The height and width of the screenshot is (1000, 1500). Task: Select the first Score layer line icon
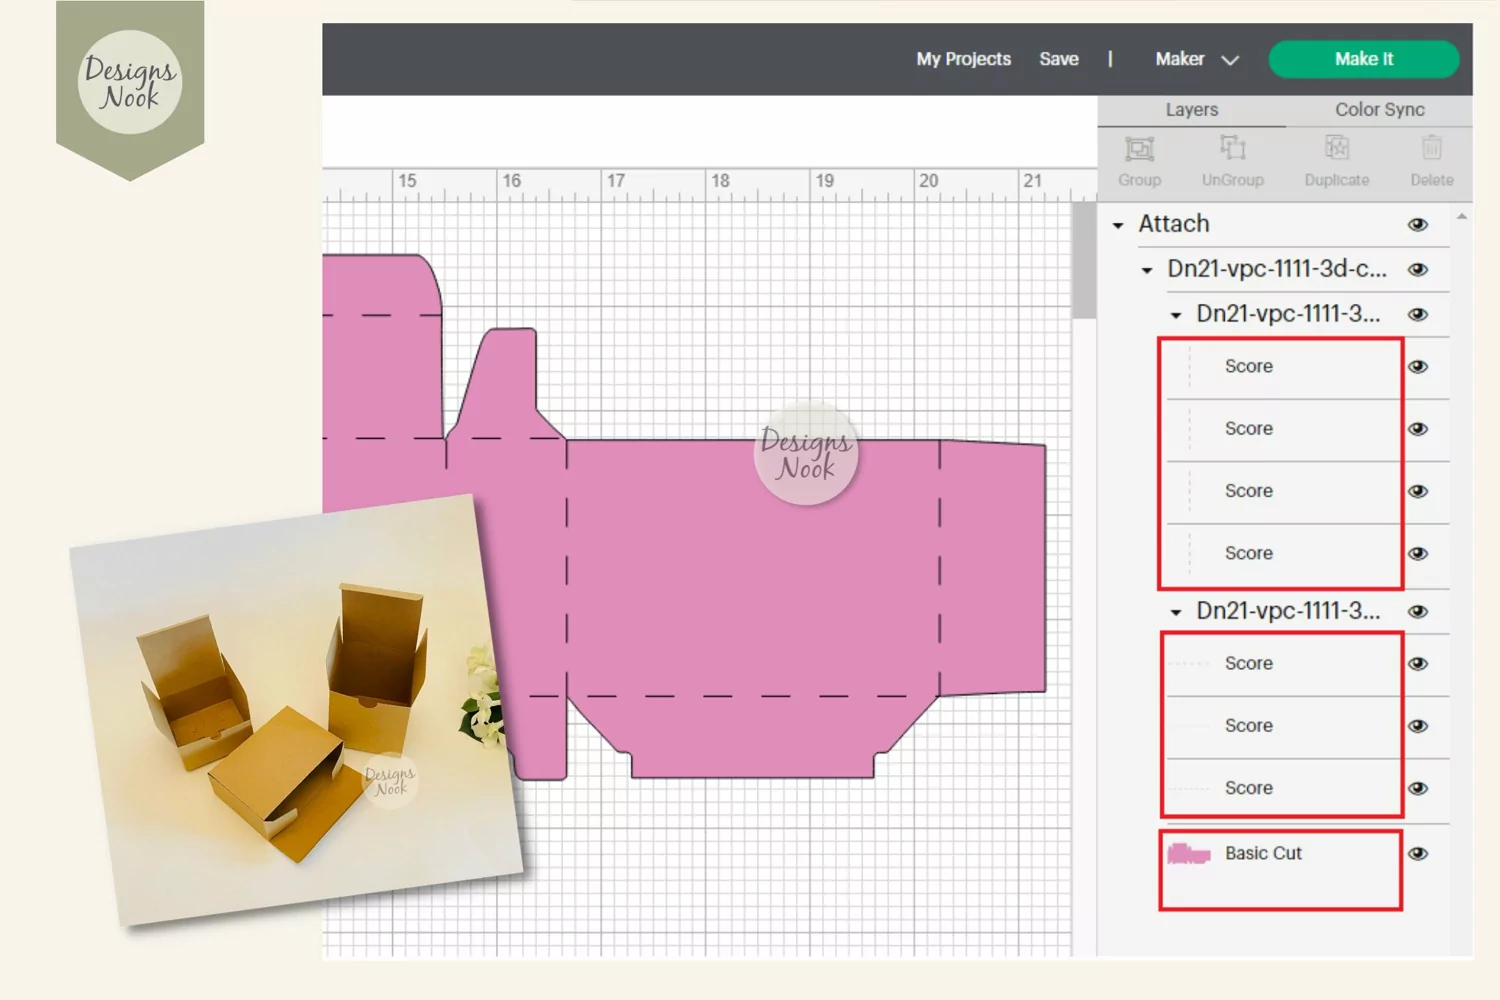[1190, 367]
